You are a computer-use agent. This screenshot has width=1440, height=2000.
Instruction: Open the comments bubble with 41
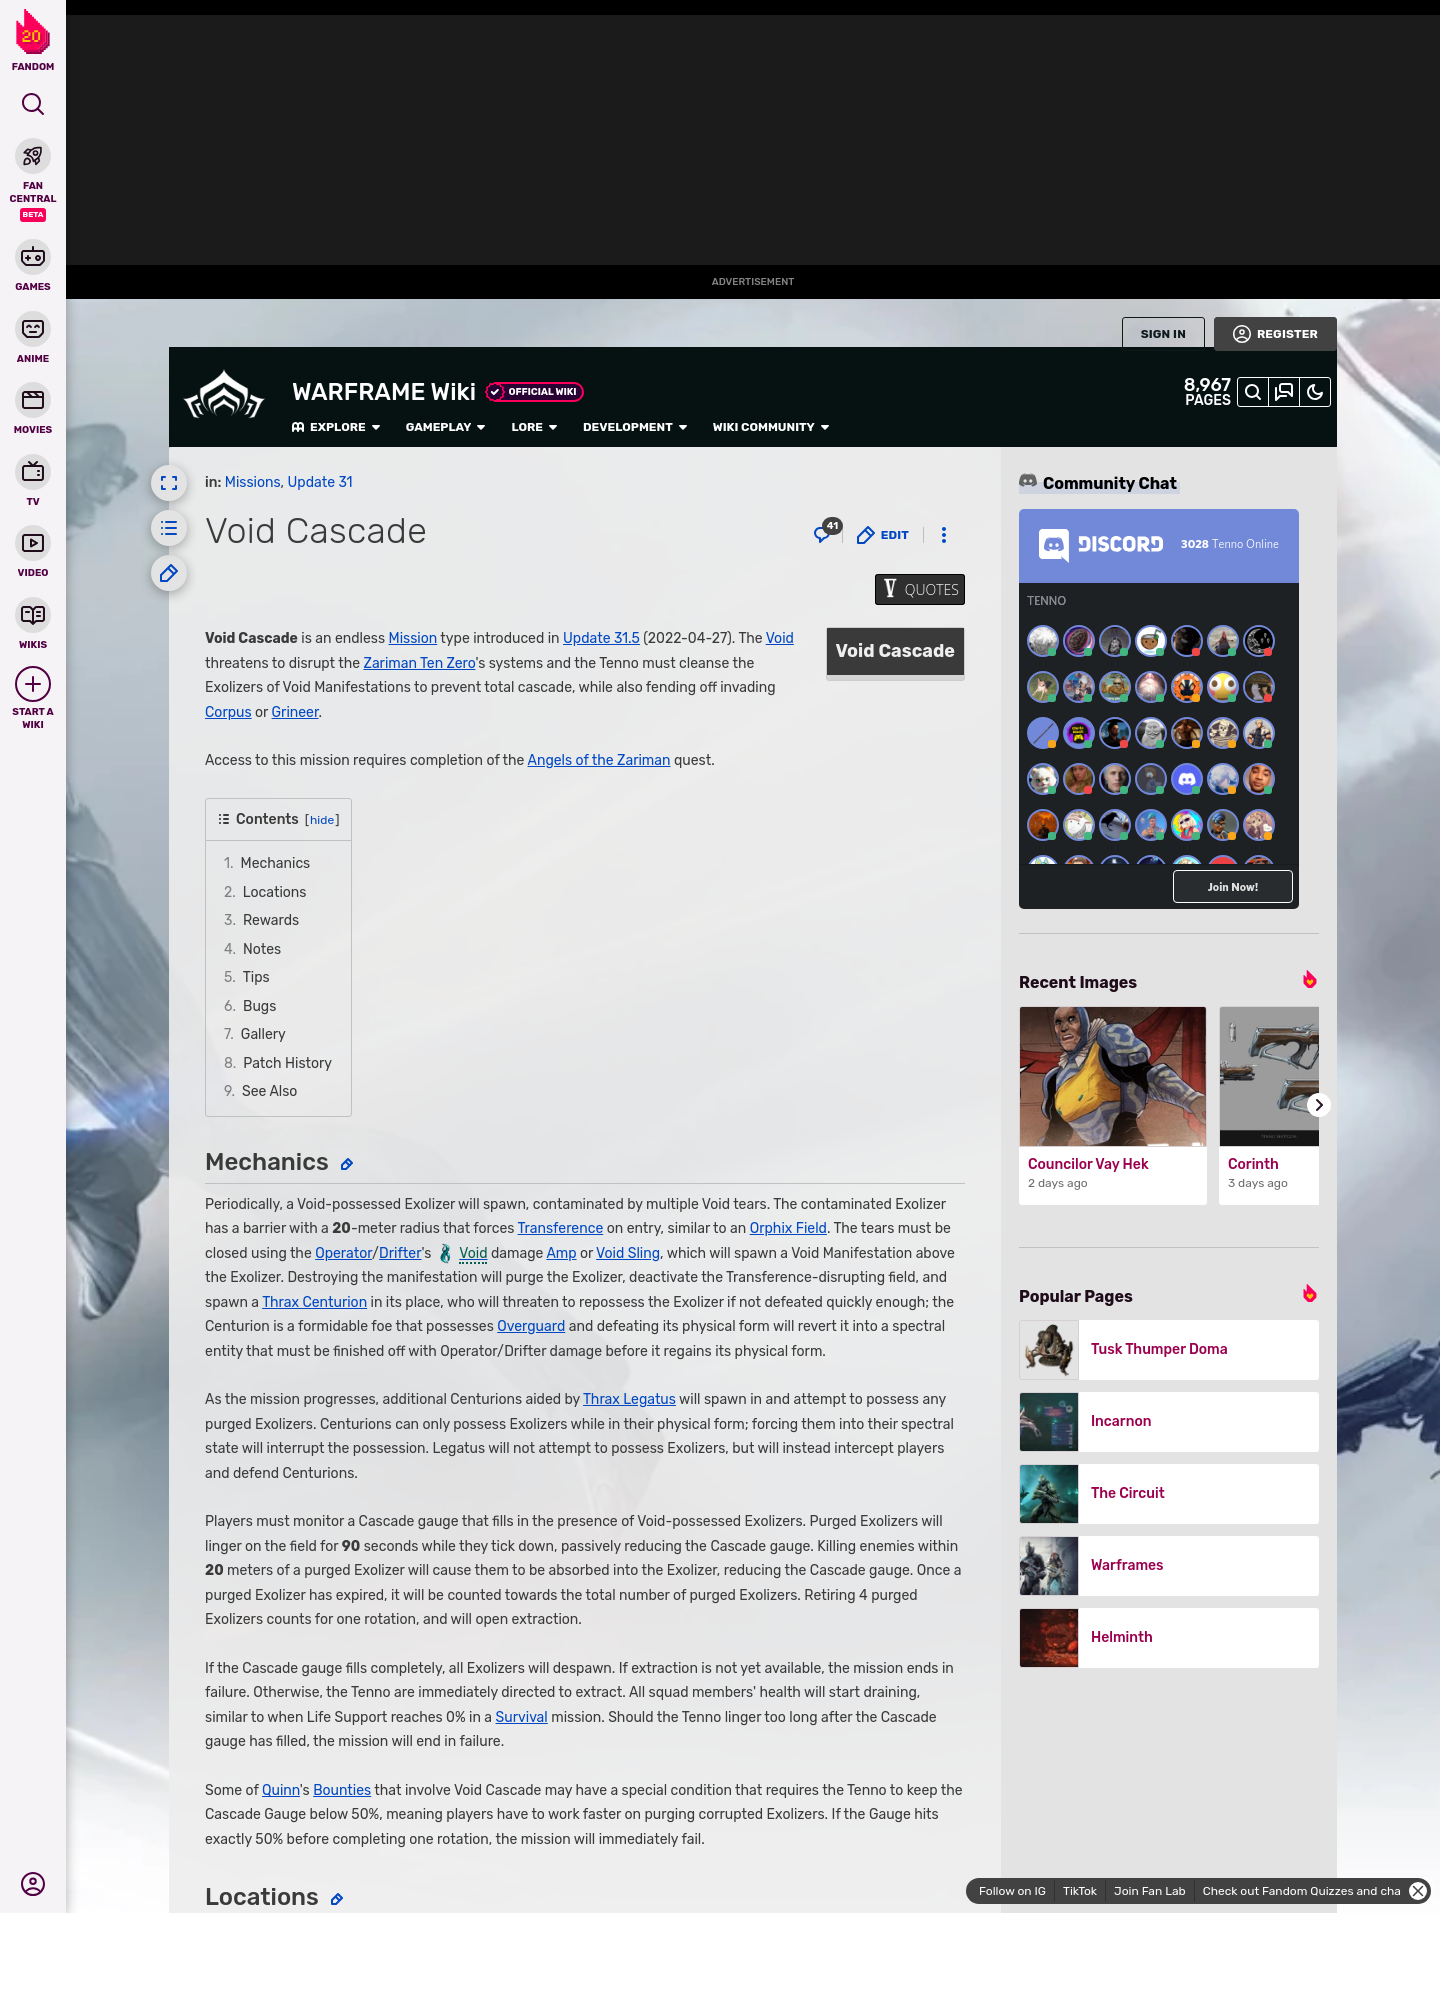(x=826, y=533)
